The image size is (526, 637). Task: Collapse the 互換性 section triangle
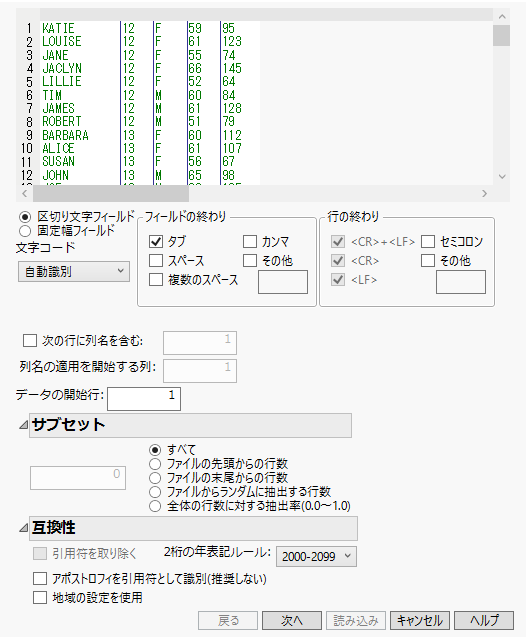tap(24, 528)
